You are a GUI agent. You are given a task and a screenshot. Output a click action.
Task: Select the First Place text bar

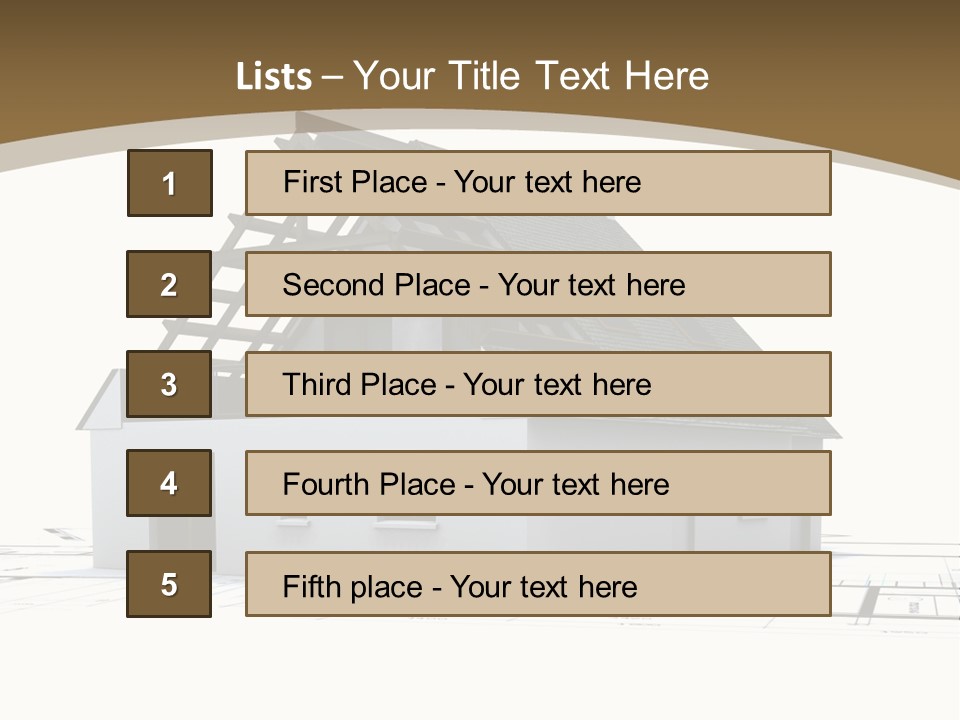point(538,183)
